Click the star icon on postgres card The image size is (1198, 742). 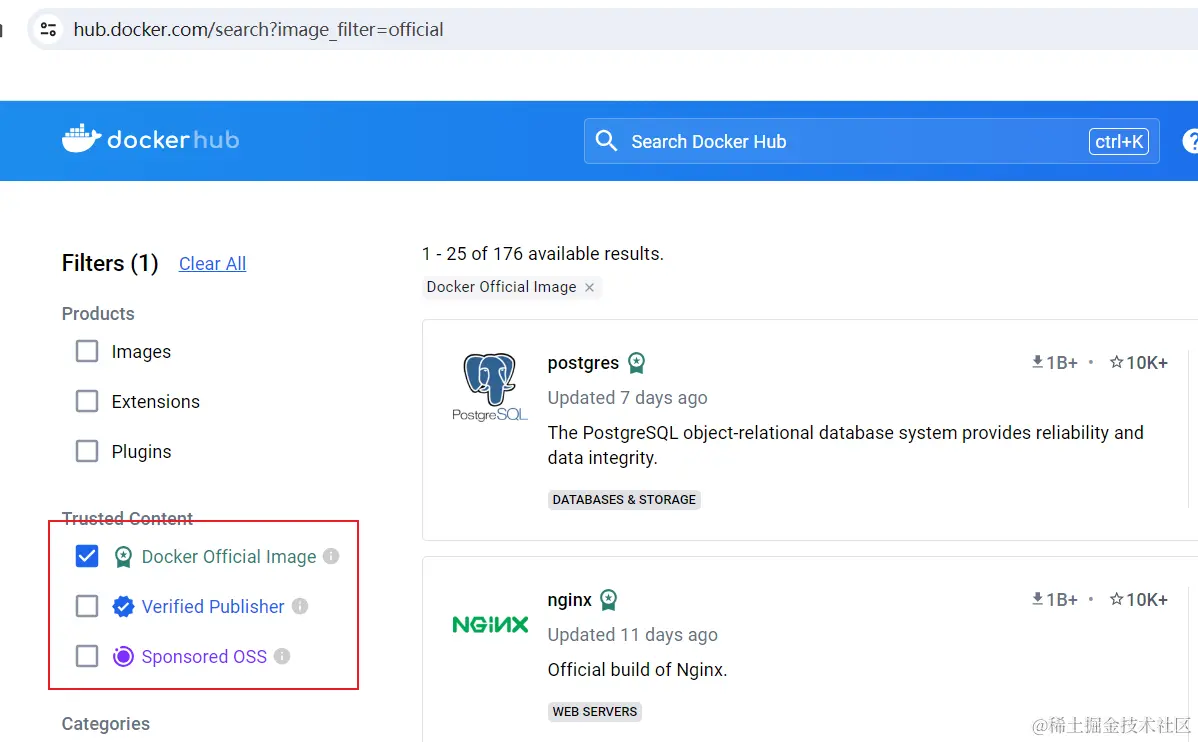click(1116, 362)
